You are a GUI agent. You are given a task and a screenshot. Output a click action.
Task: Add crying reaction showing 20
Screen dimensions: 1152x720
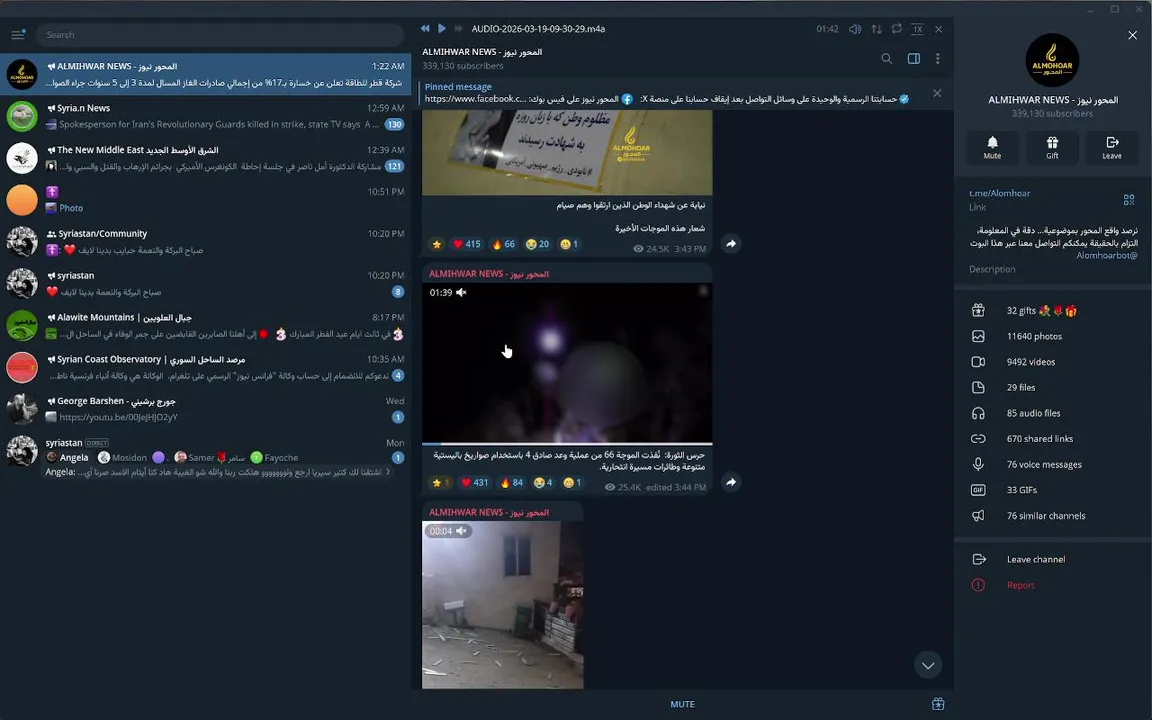point(537,244)
